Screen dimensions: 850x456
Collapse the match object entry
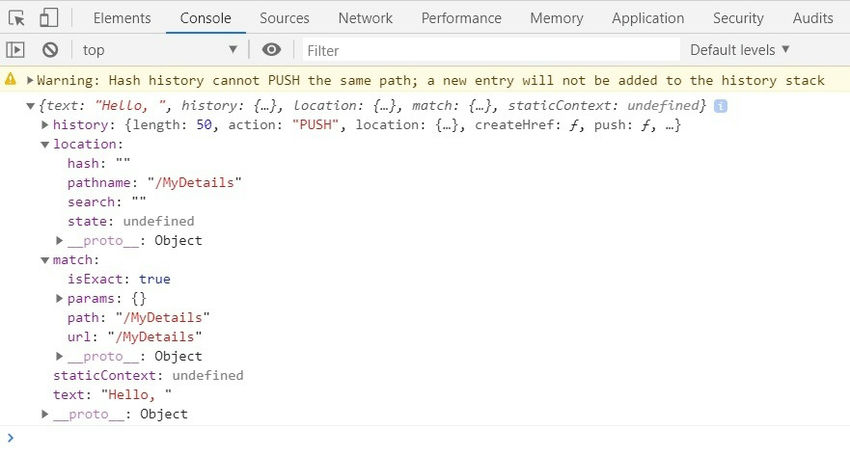click(45, 260)
